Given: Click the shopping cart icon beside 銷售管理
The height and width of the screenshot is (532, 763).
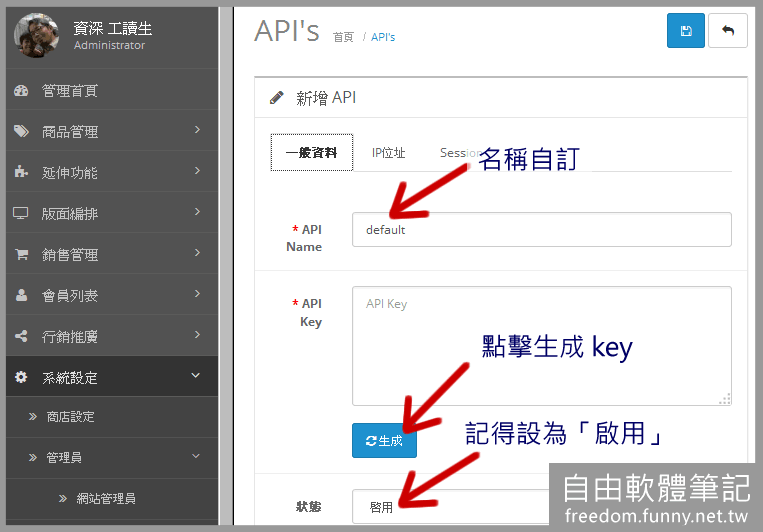Looking at the screenshot, I should 21,254.
